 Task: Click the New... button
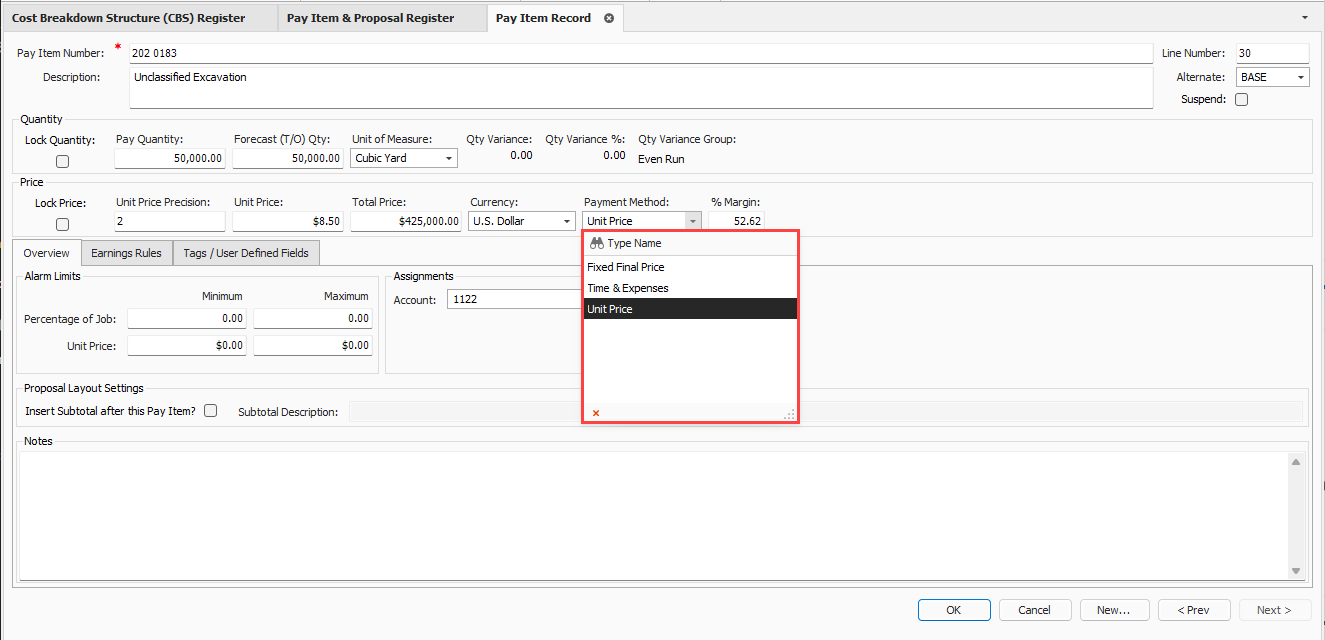(x=1113, y=610)
